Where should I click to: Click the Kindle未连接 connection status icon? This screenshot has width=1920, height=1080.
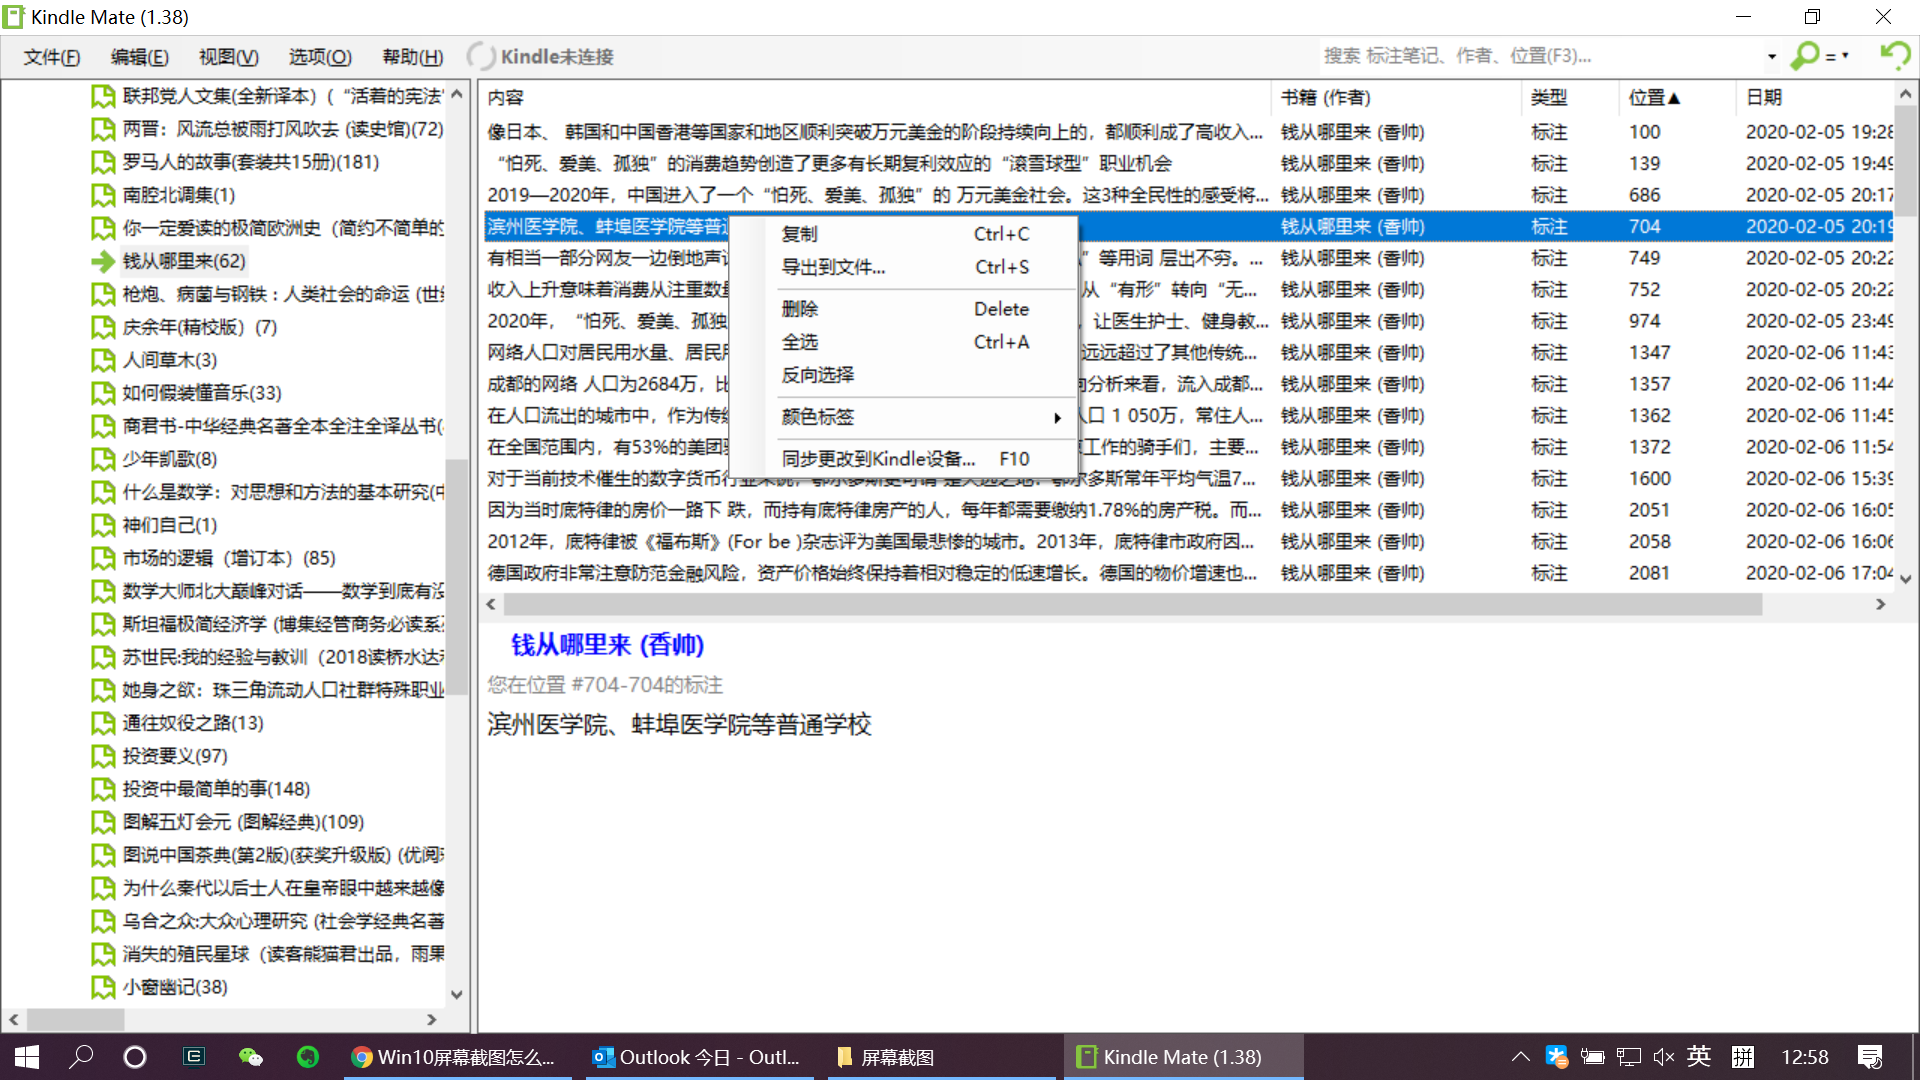[481, 57]
